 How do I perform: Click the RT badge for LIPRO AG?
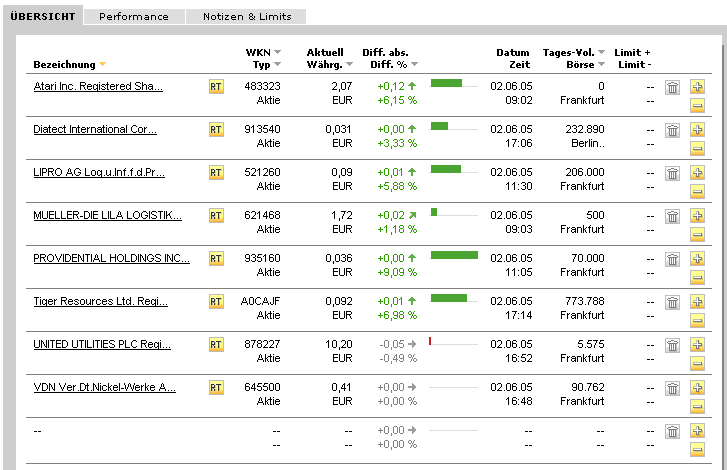(216, 173)
